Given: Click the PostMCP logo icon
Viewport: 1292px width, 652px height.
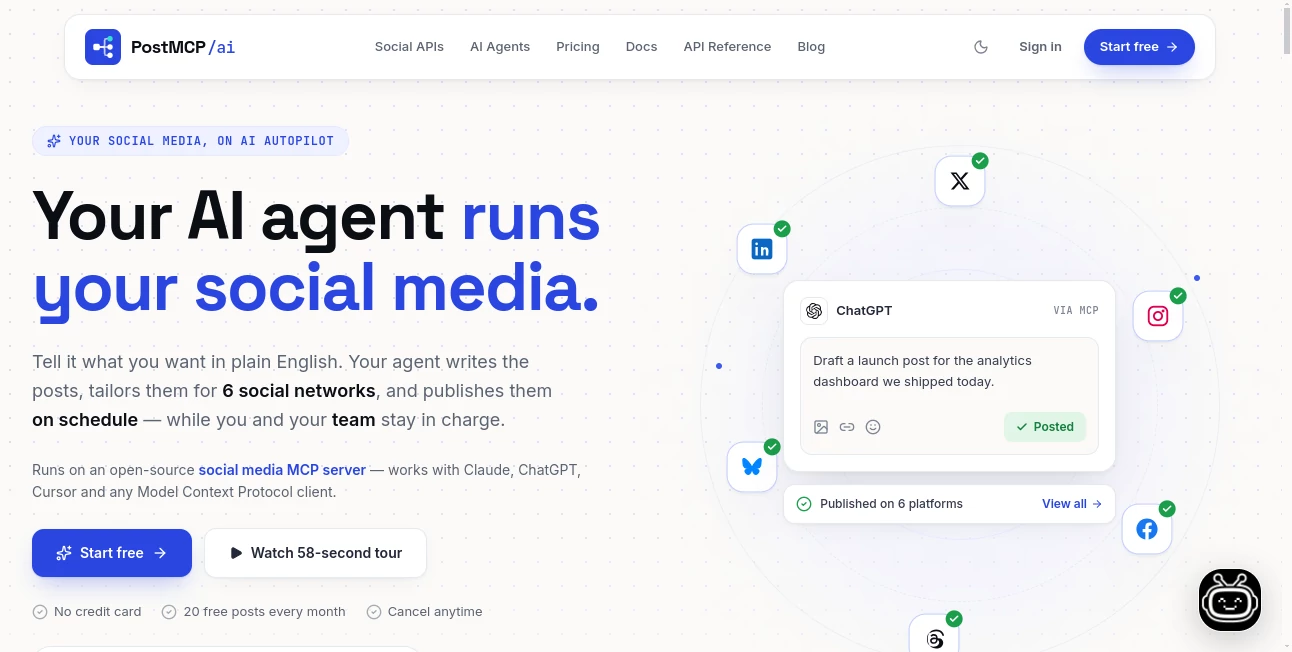Looking at the screenshot, I should click(x=103, y=47).
